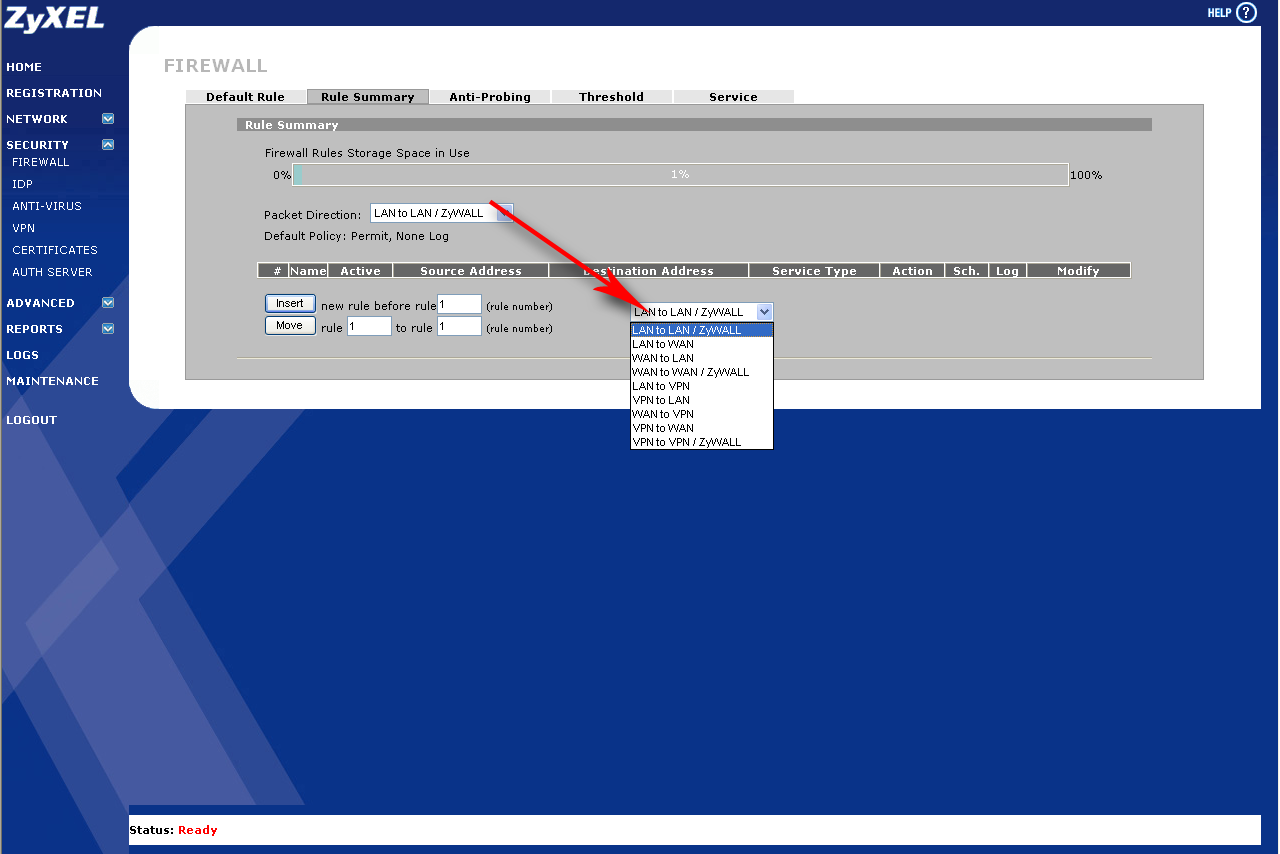Viewport: 1280px width, 854px height.
Task: Open ANTI-VIRUS under Security
Action: pyautogui.click(x=47, y=206)
